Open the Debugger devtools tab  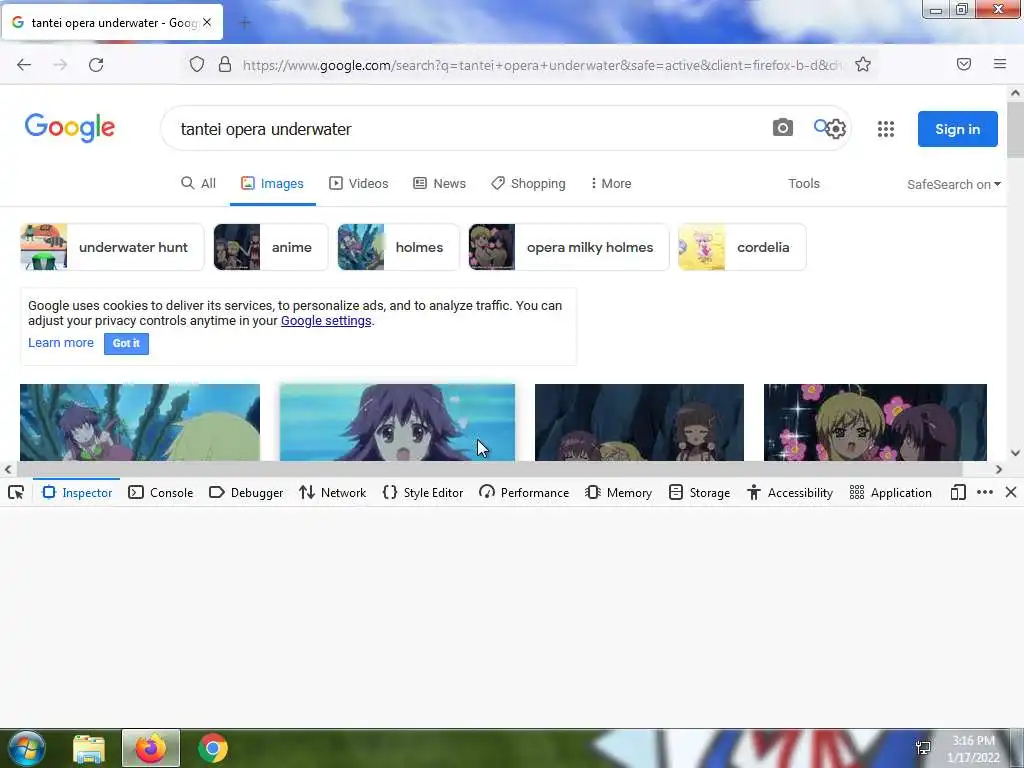[246, 493]
